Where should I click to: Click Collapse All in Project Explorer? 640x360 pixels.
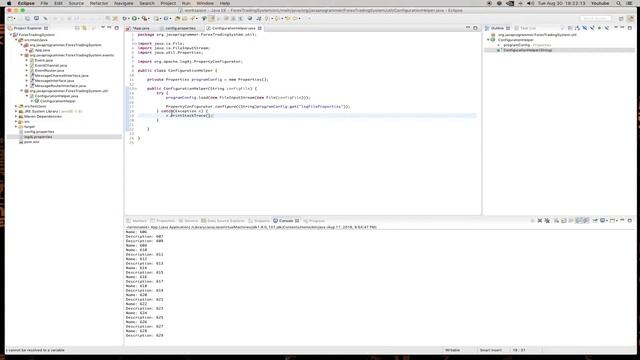coord(77,28)
